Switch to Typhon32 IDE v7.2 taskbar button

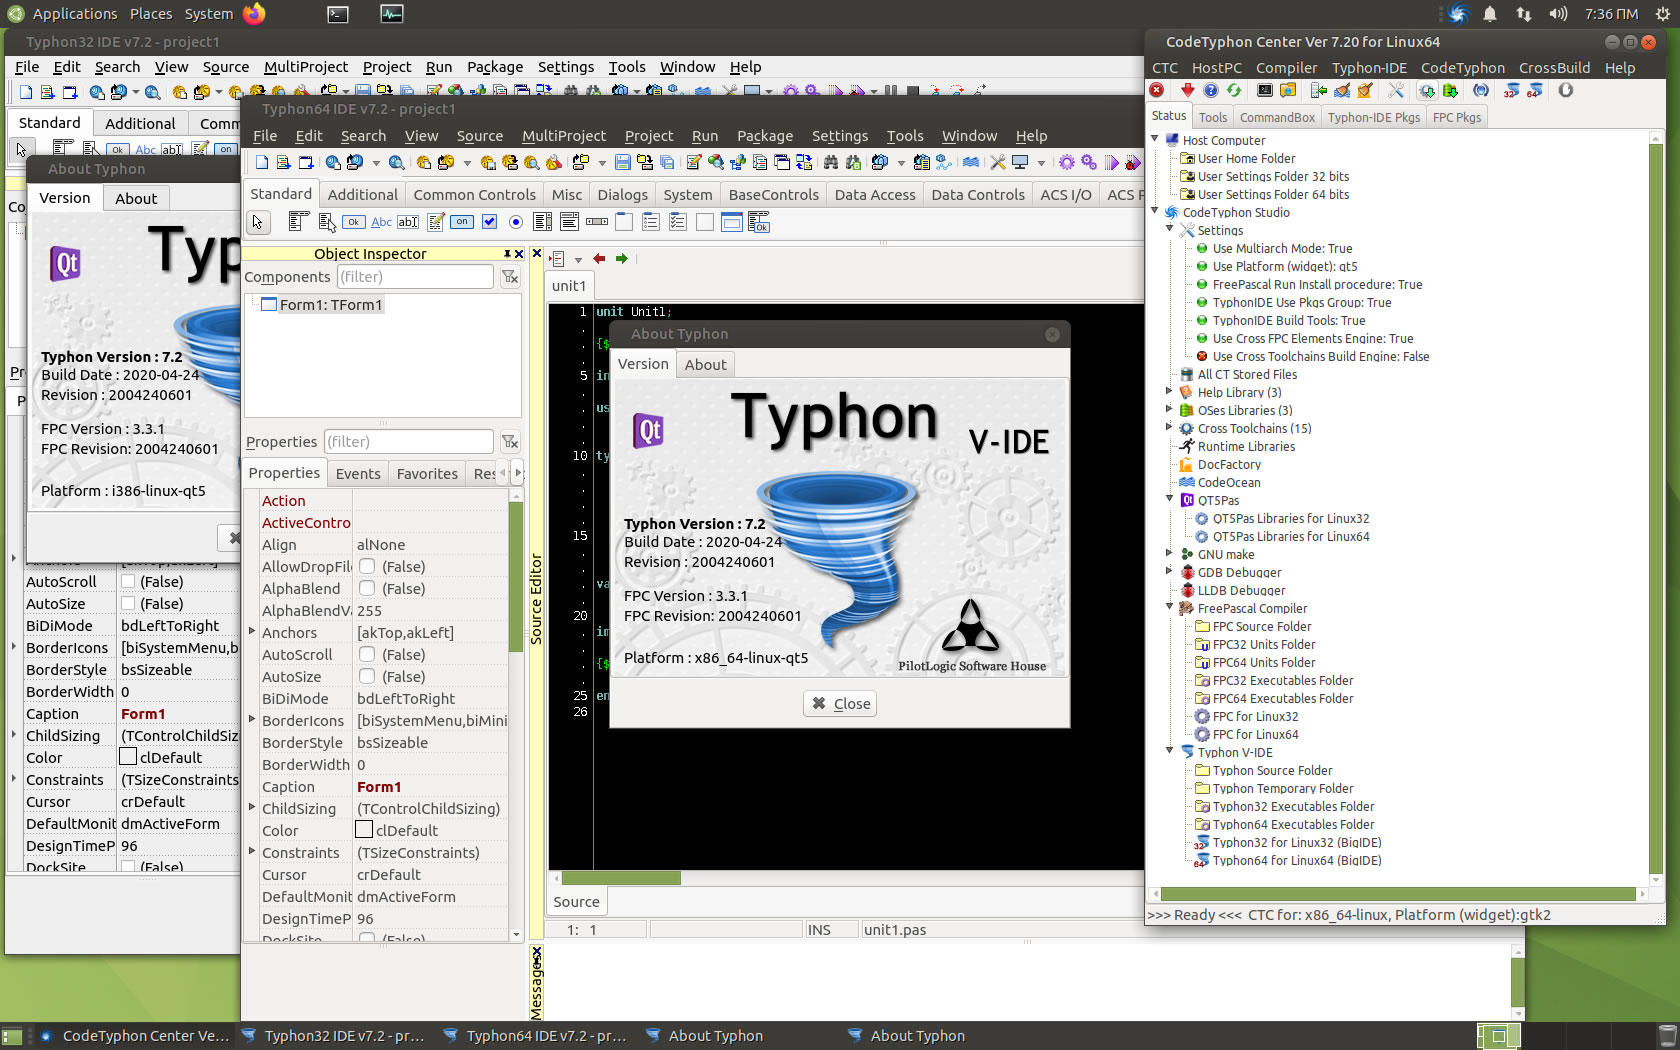335,1036
